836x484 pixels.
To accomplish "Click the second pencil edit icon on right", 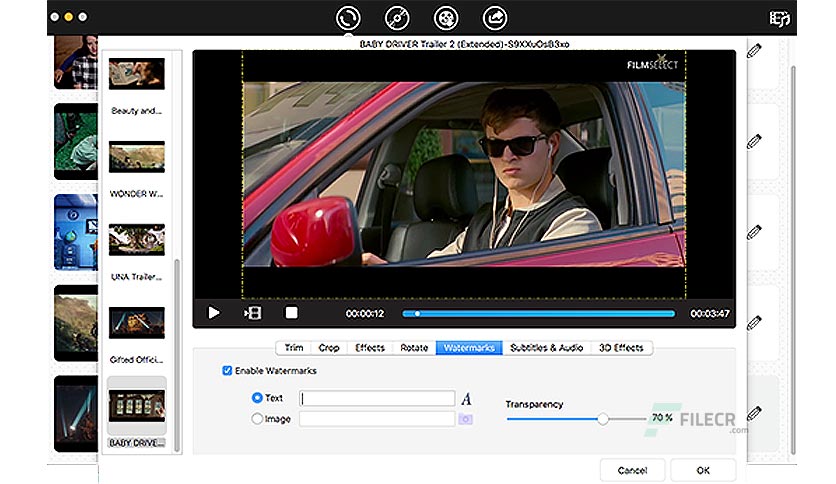I will click(x=754, y=142).
